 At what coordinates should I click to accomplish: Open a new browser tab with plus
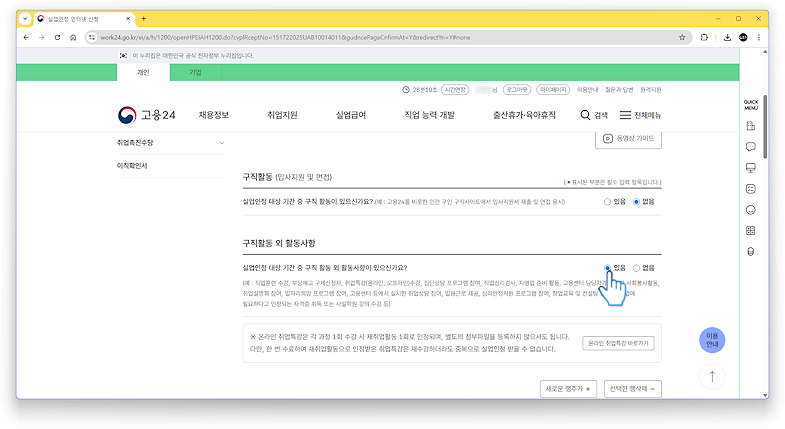[x=144, y=19]
